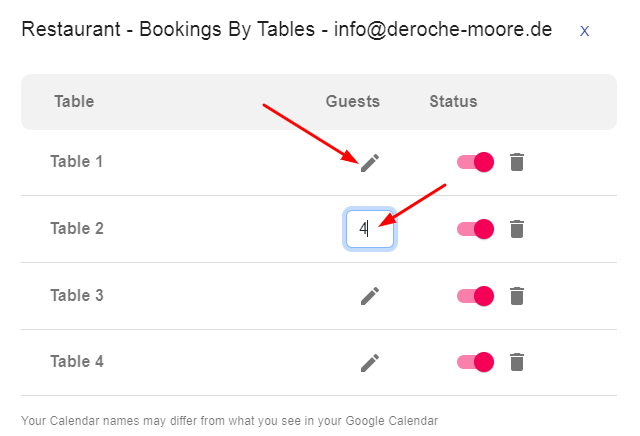
Task: Click the Table 2 guests input field
Action: (x=369, y=229)
